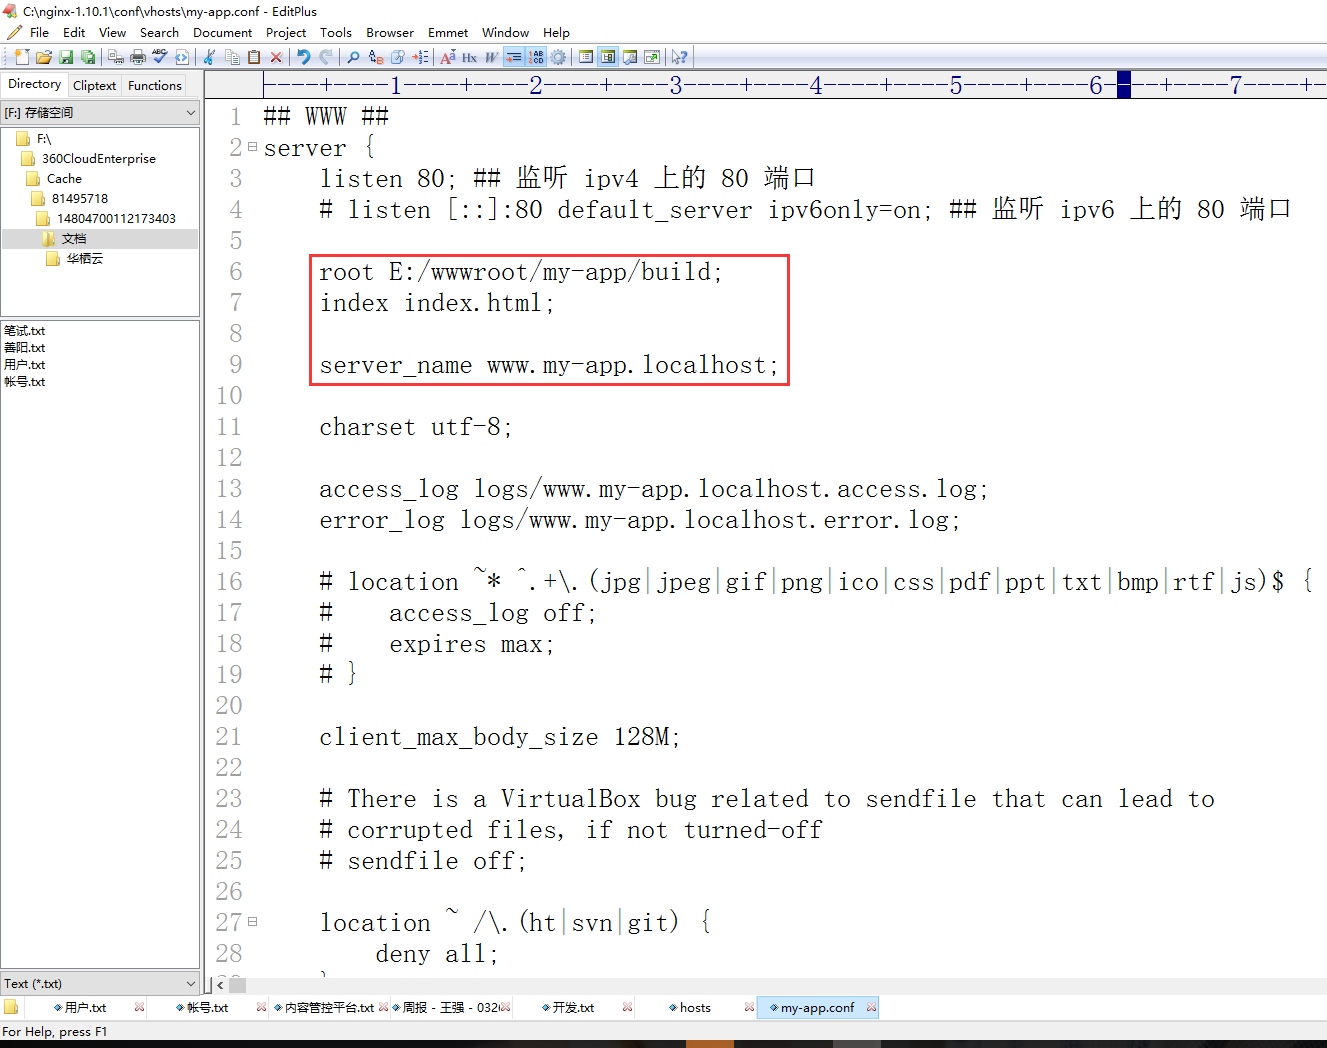
Task: Open the Browser menu
Action: point(390,32)
